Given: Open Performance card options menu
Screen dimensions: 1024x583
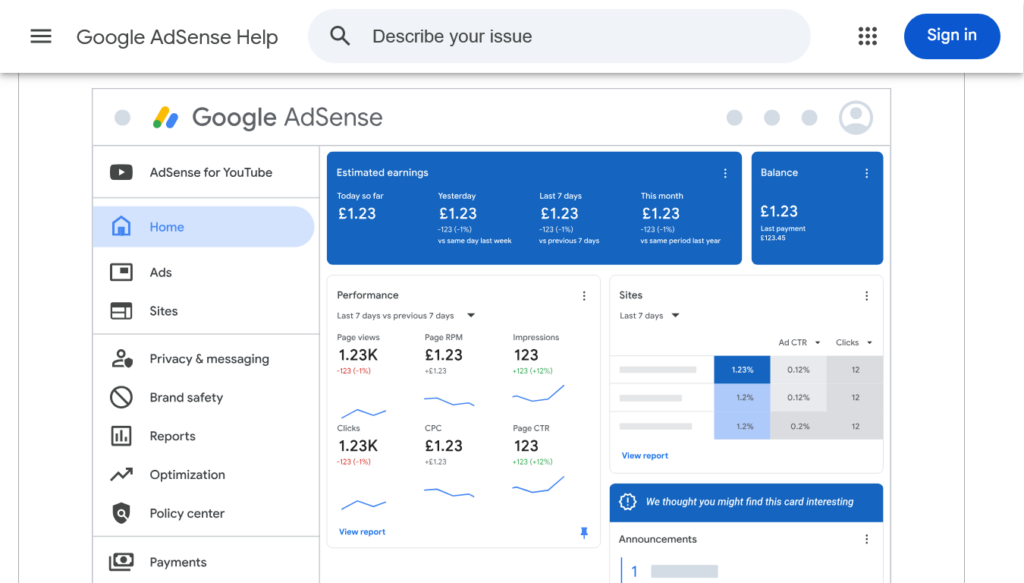Looking at the screenshot, I should [584, 296].
